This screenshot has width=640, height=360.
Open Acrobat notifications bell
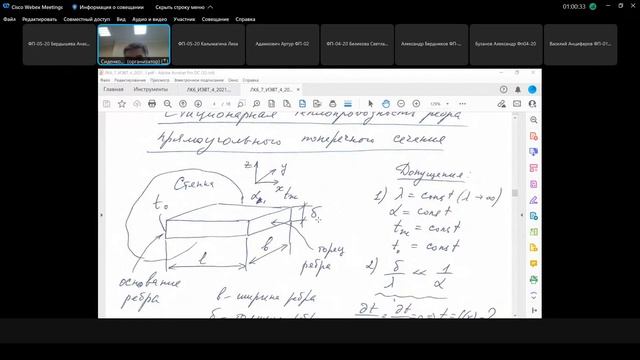518,89
